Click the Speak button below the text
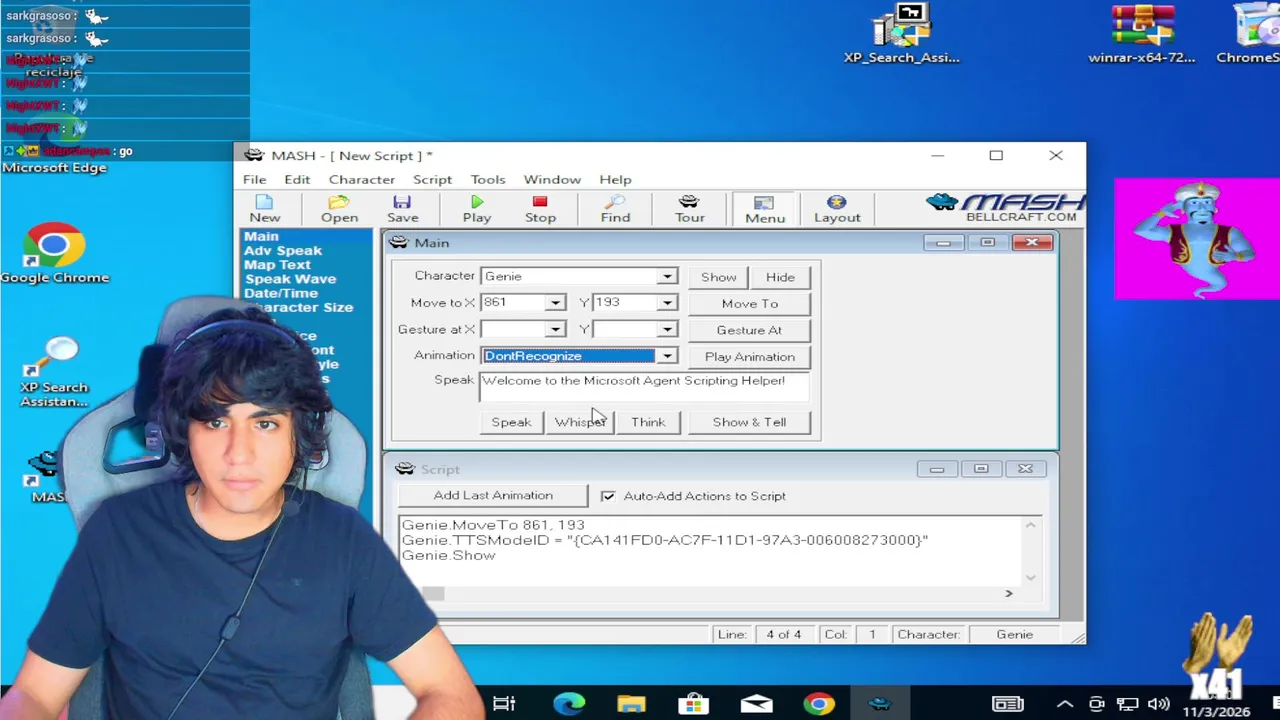The image size is (1280, 720). coord(511,422)
